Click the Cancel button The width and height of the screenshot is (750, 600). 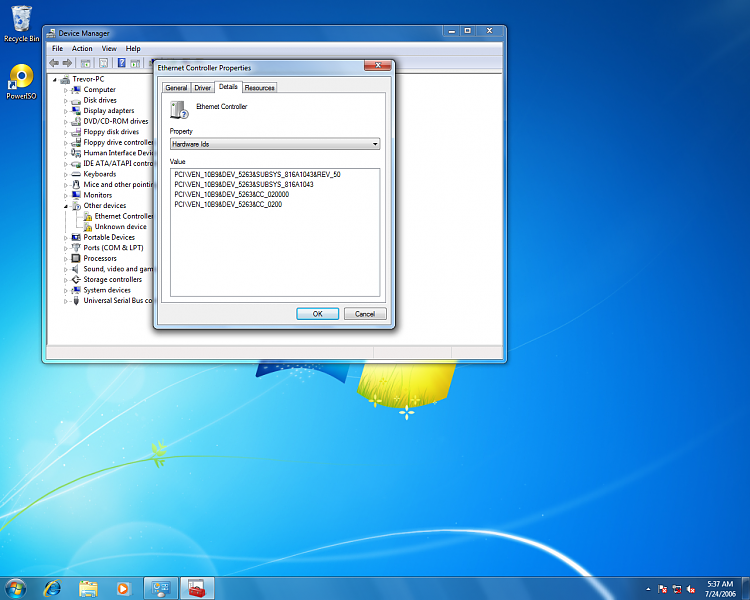365,314
